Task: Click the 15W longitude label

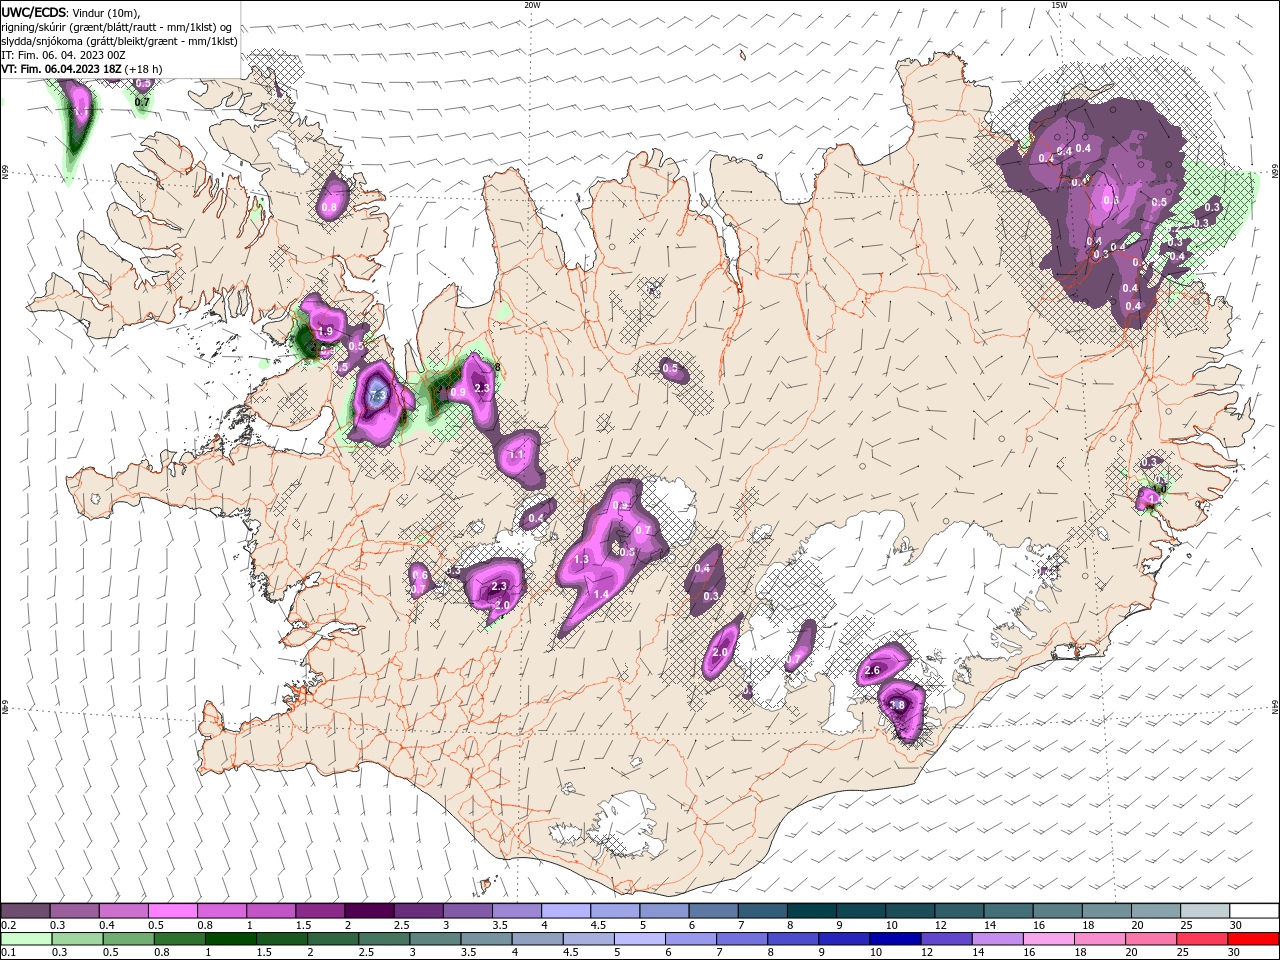Action: (x=1059, y=5)
